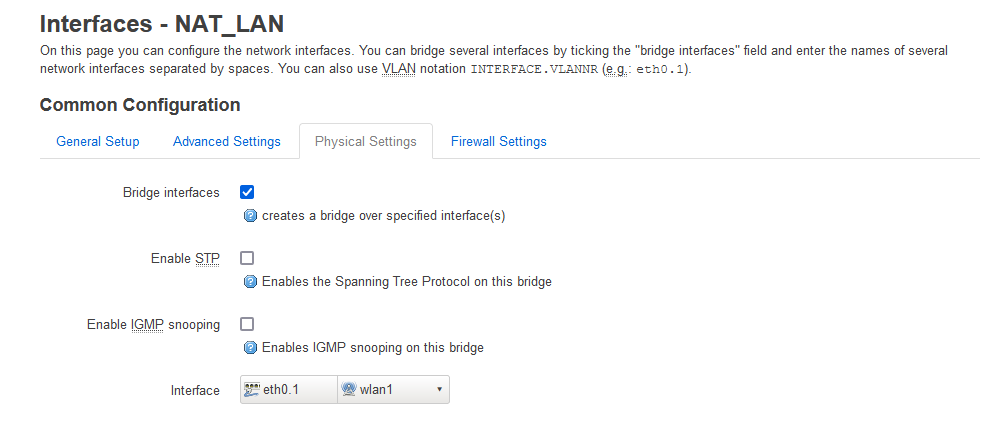Tick the Enable IGMP snooping checkbox

247,324
